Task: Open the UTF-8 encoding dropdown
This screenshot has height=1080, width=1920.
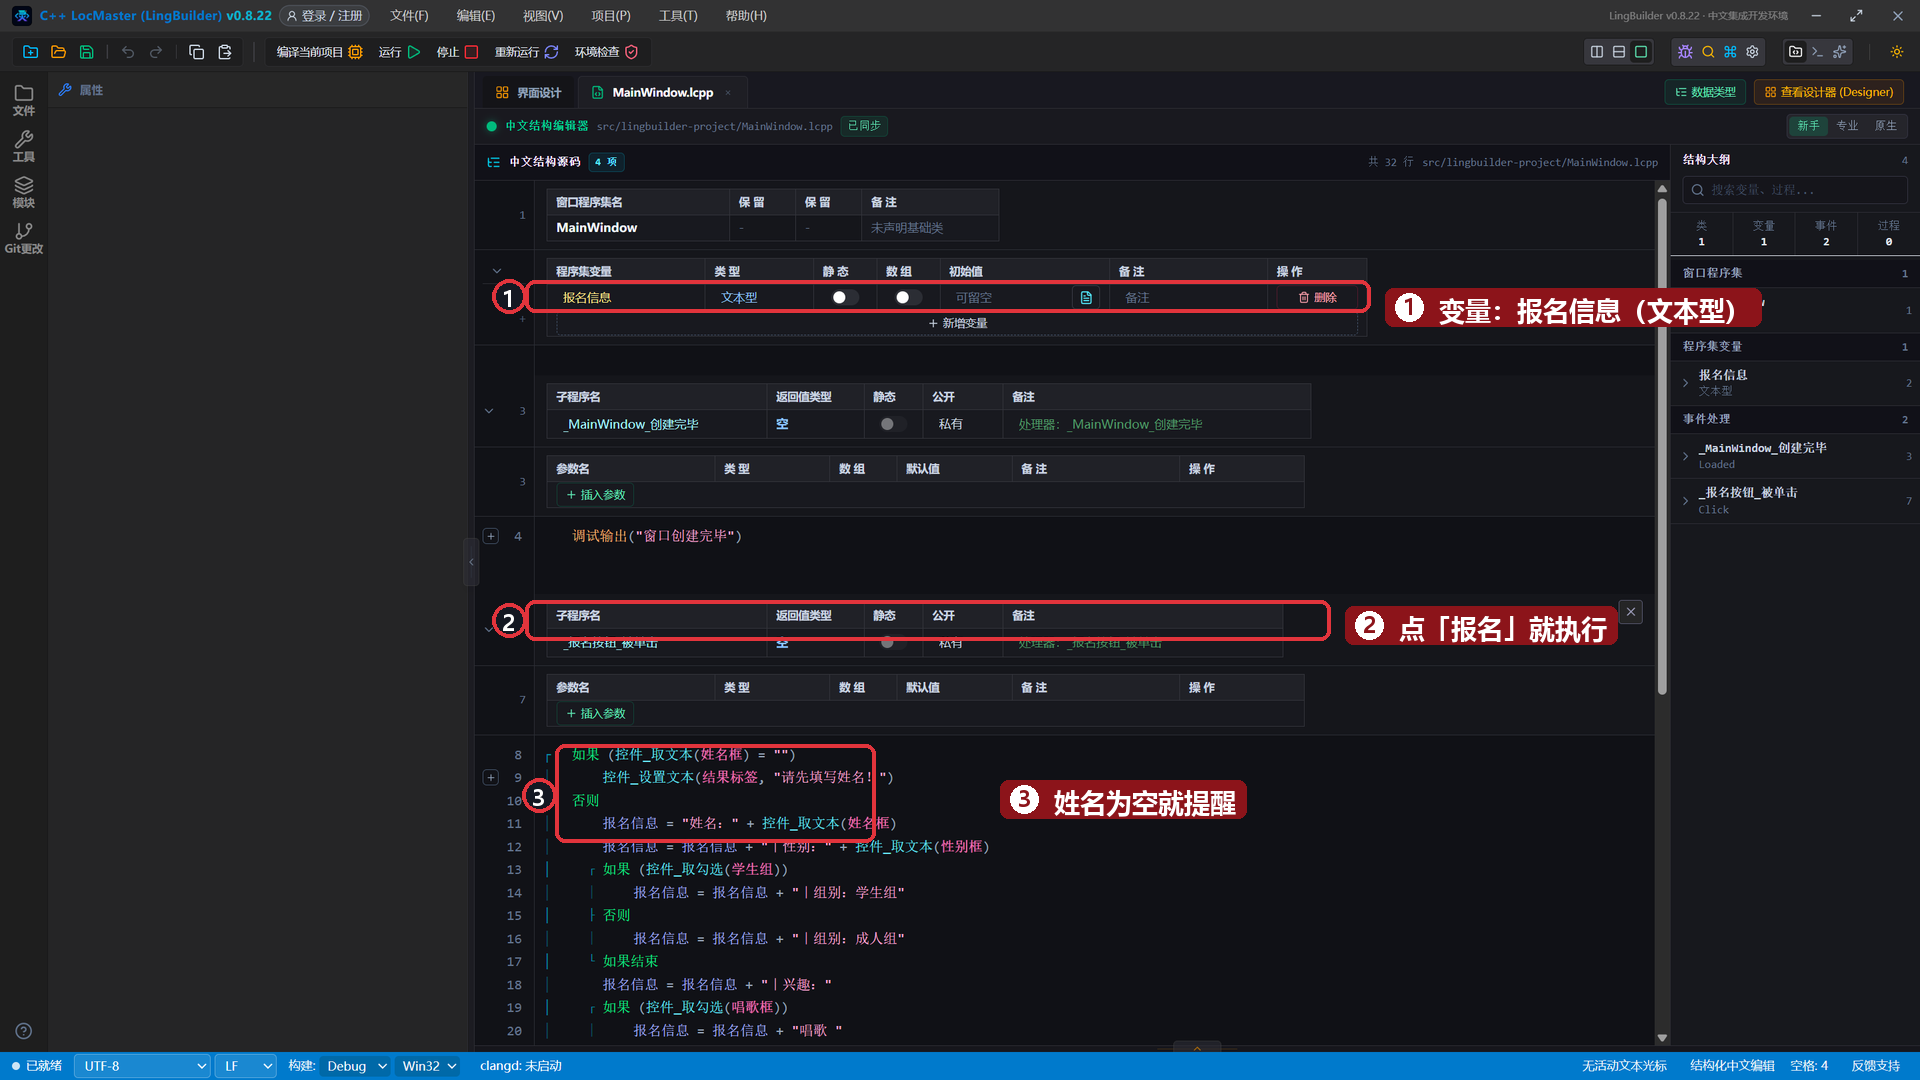Action: coord(143,1066)
